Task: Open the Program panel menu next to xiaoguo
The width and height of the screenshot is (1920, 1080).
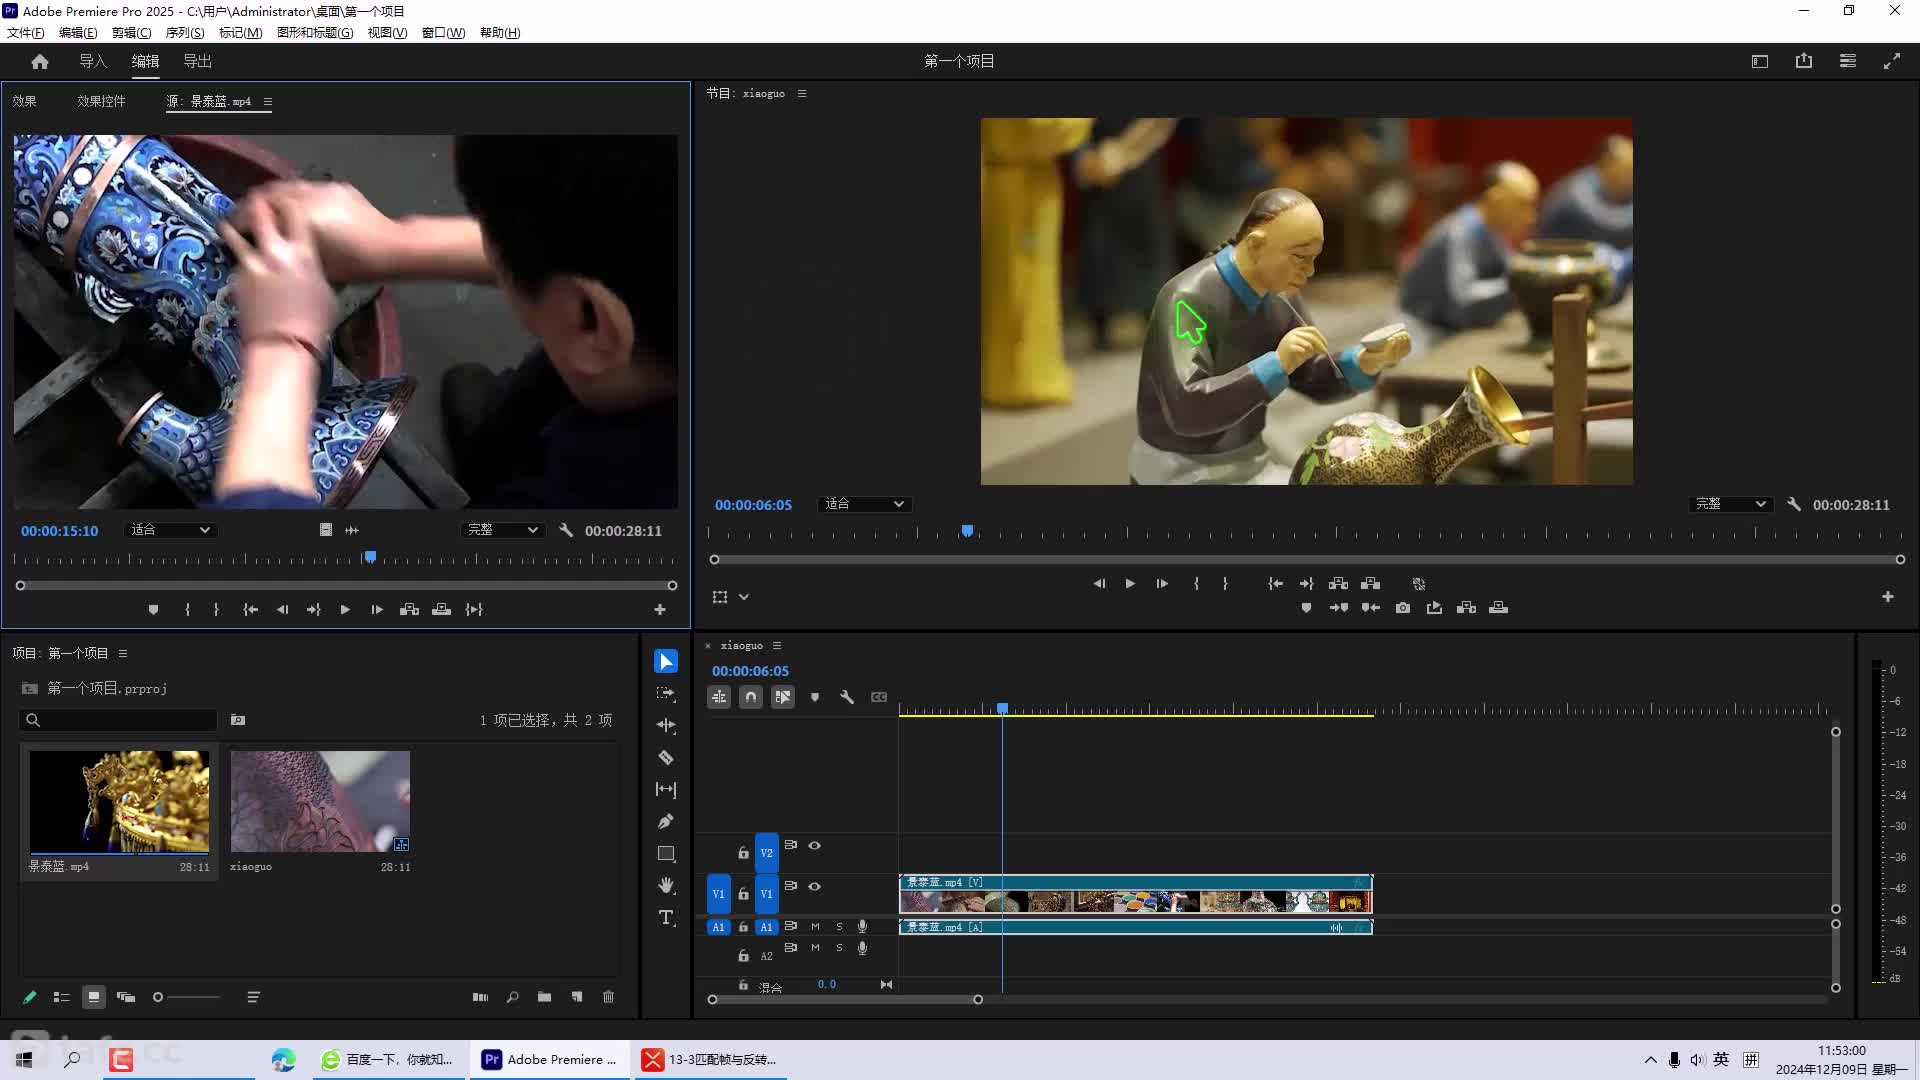Action: coord(802,94)
